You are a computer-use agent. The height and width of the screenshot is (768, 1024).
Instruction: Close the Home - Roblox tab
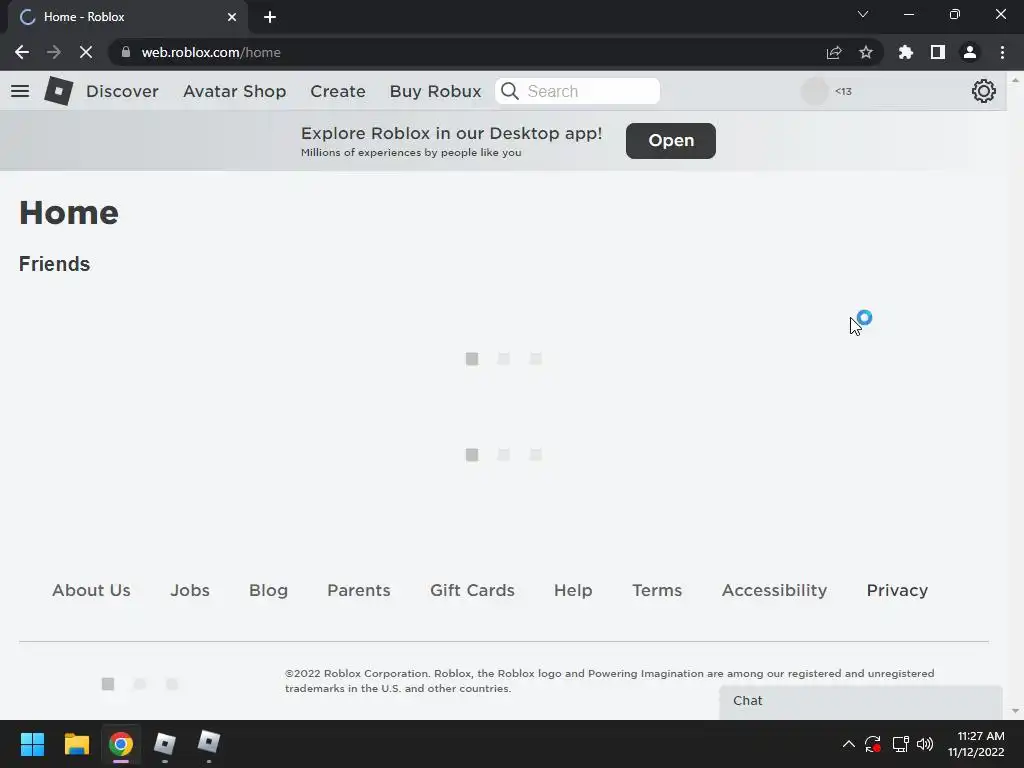point(232,17)
